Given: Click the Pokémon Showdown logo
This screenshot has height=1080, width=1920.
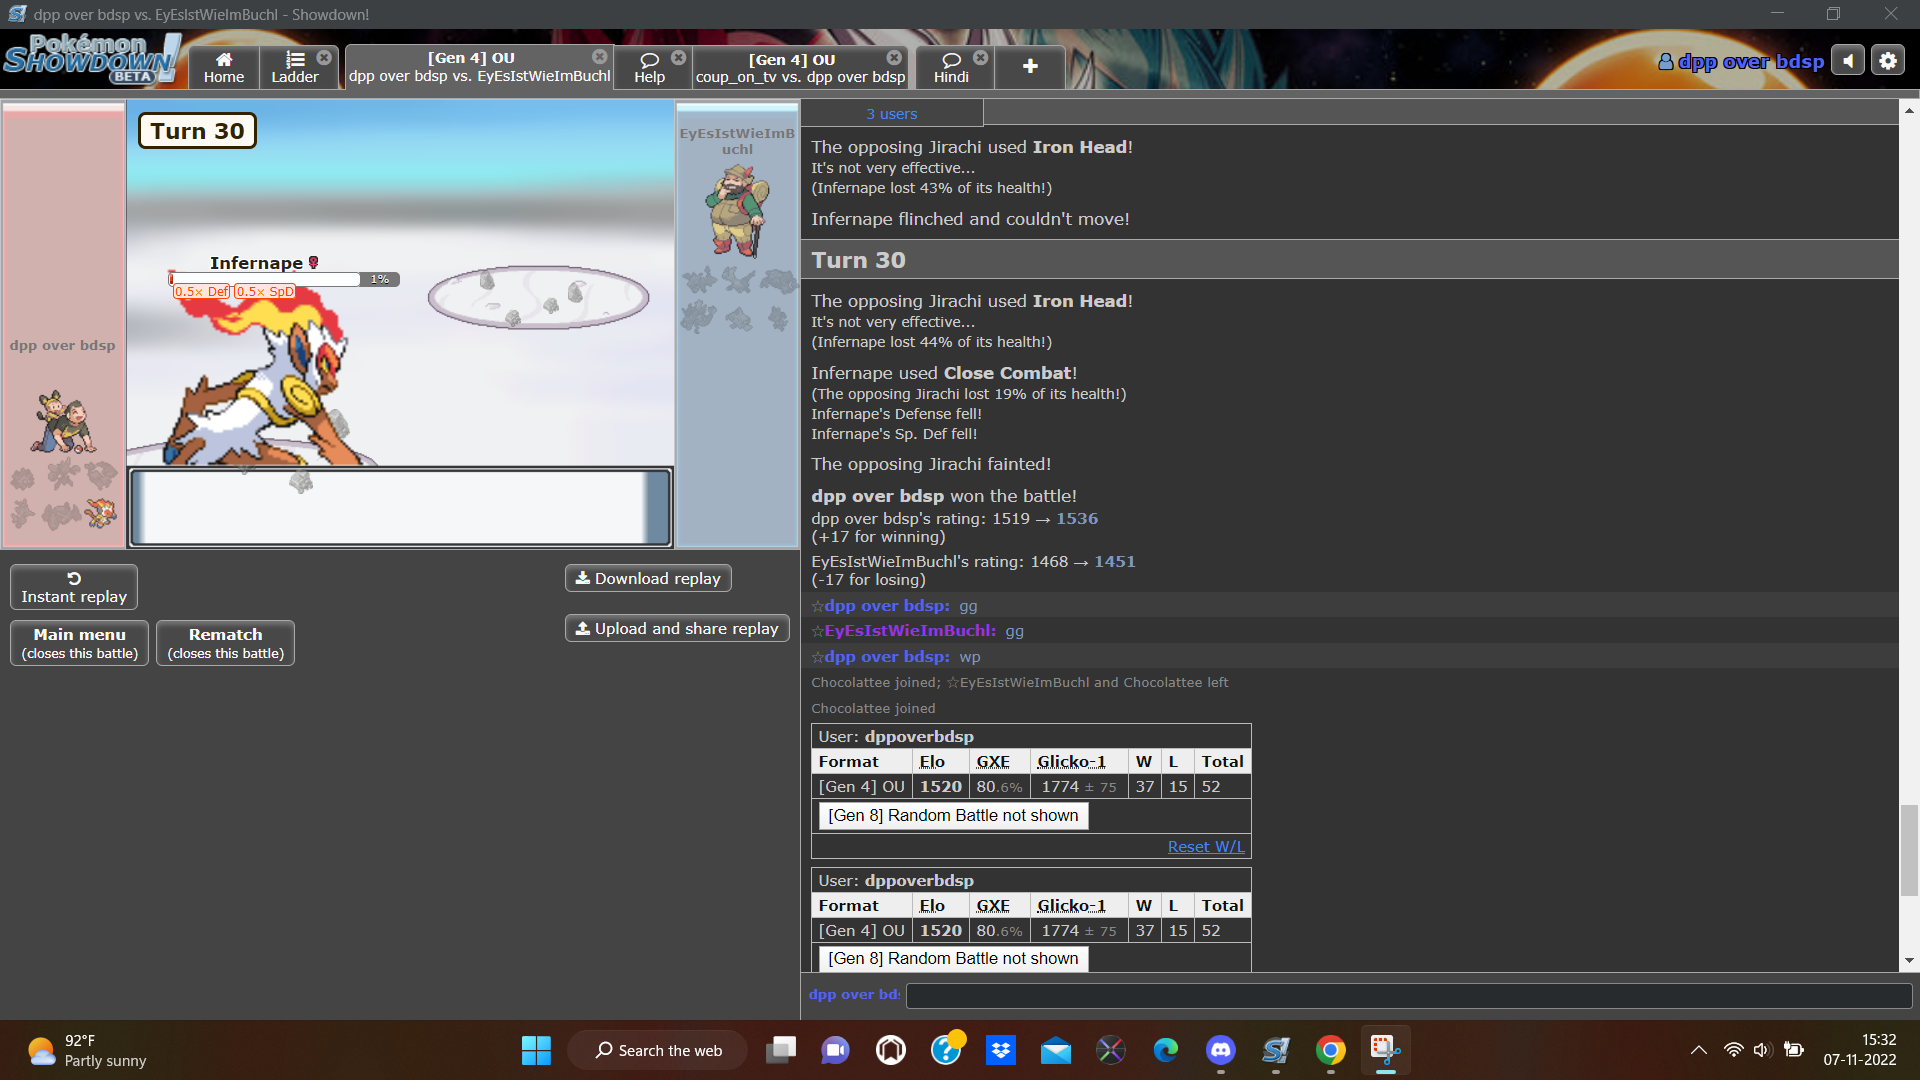Looking at the screenshot, I should pyautogui.click(x=91, y=59).
